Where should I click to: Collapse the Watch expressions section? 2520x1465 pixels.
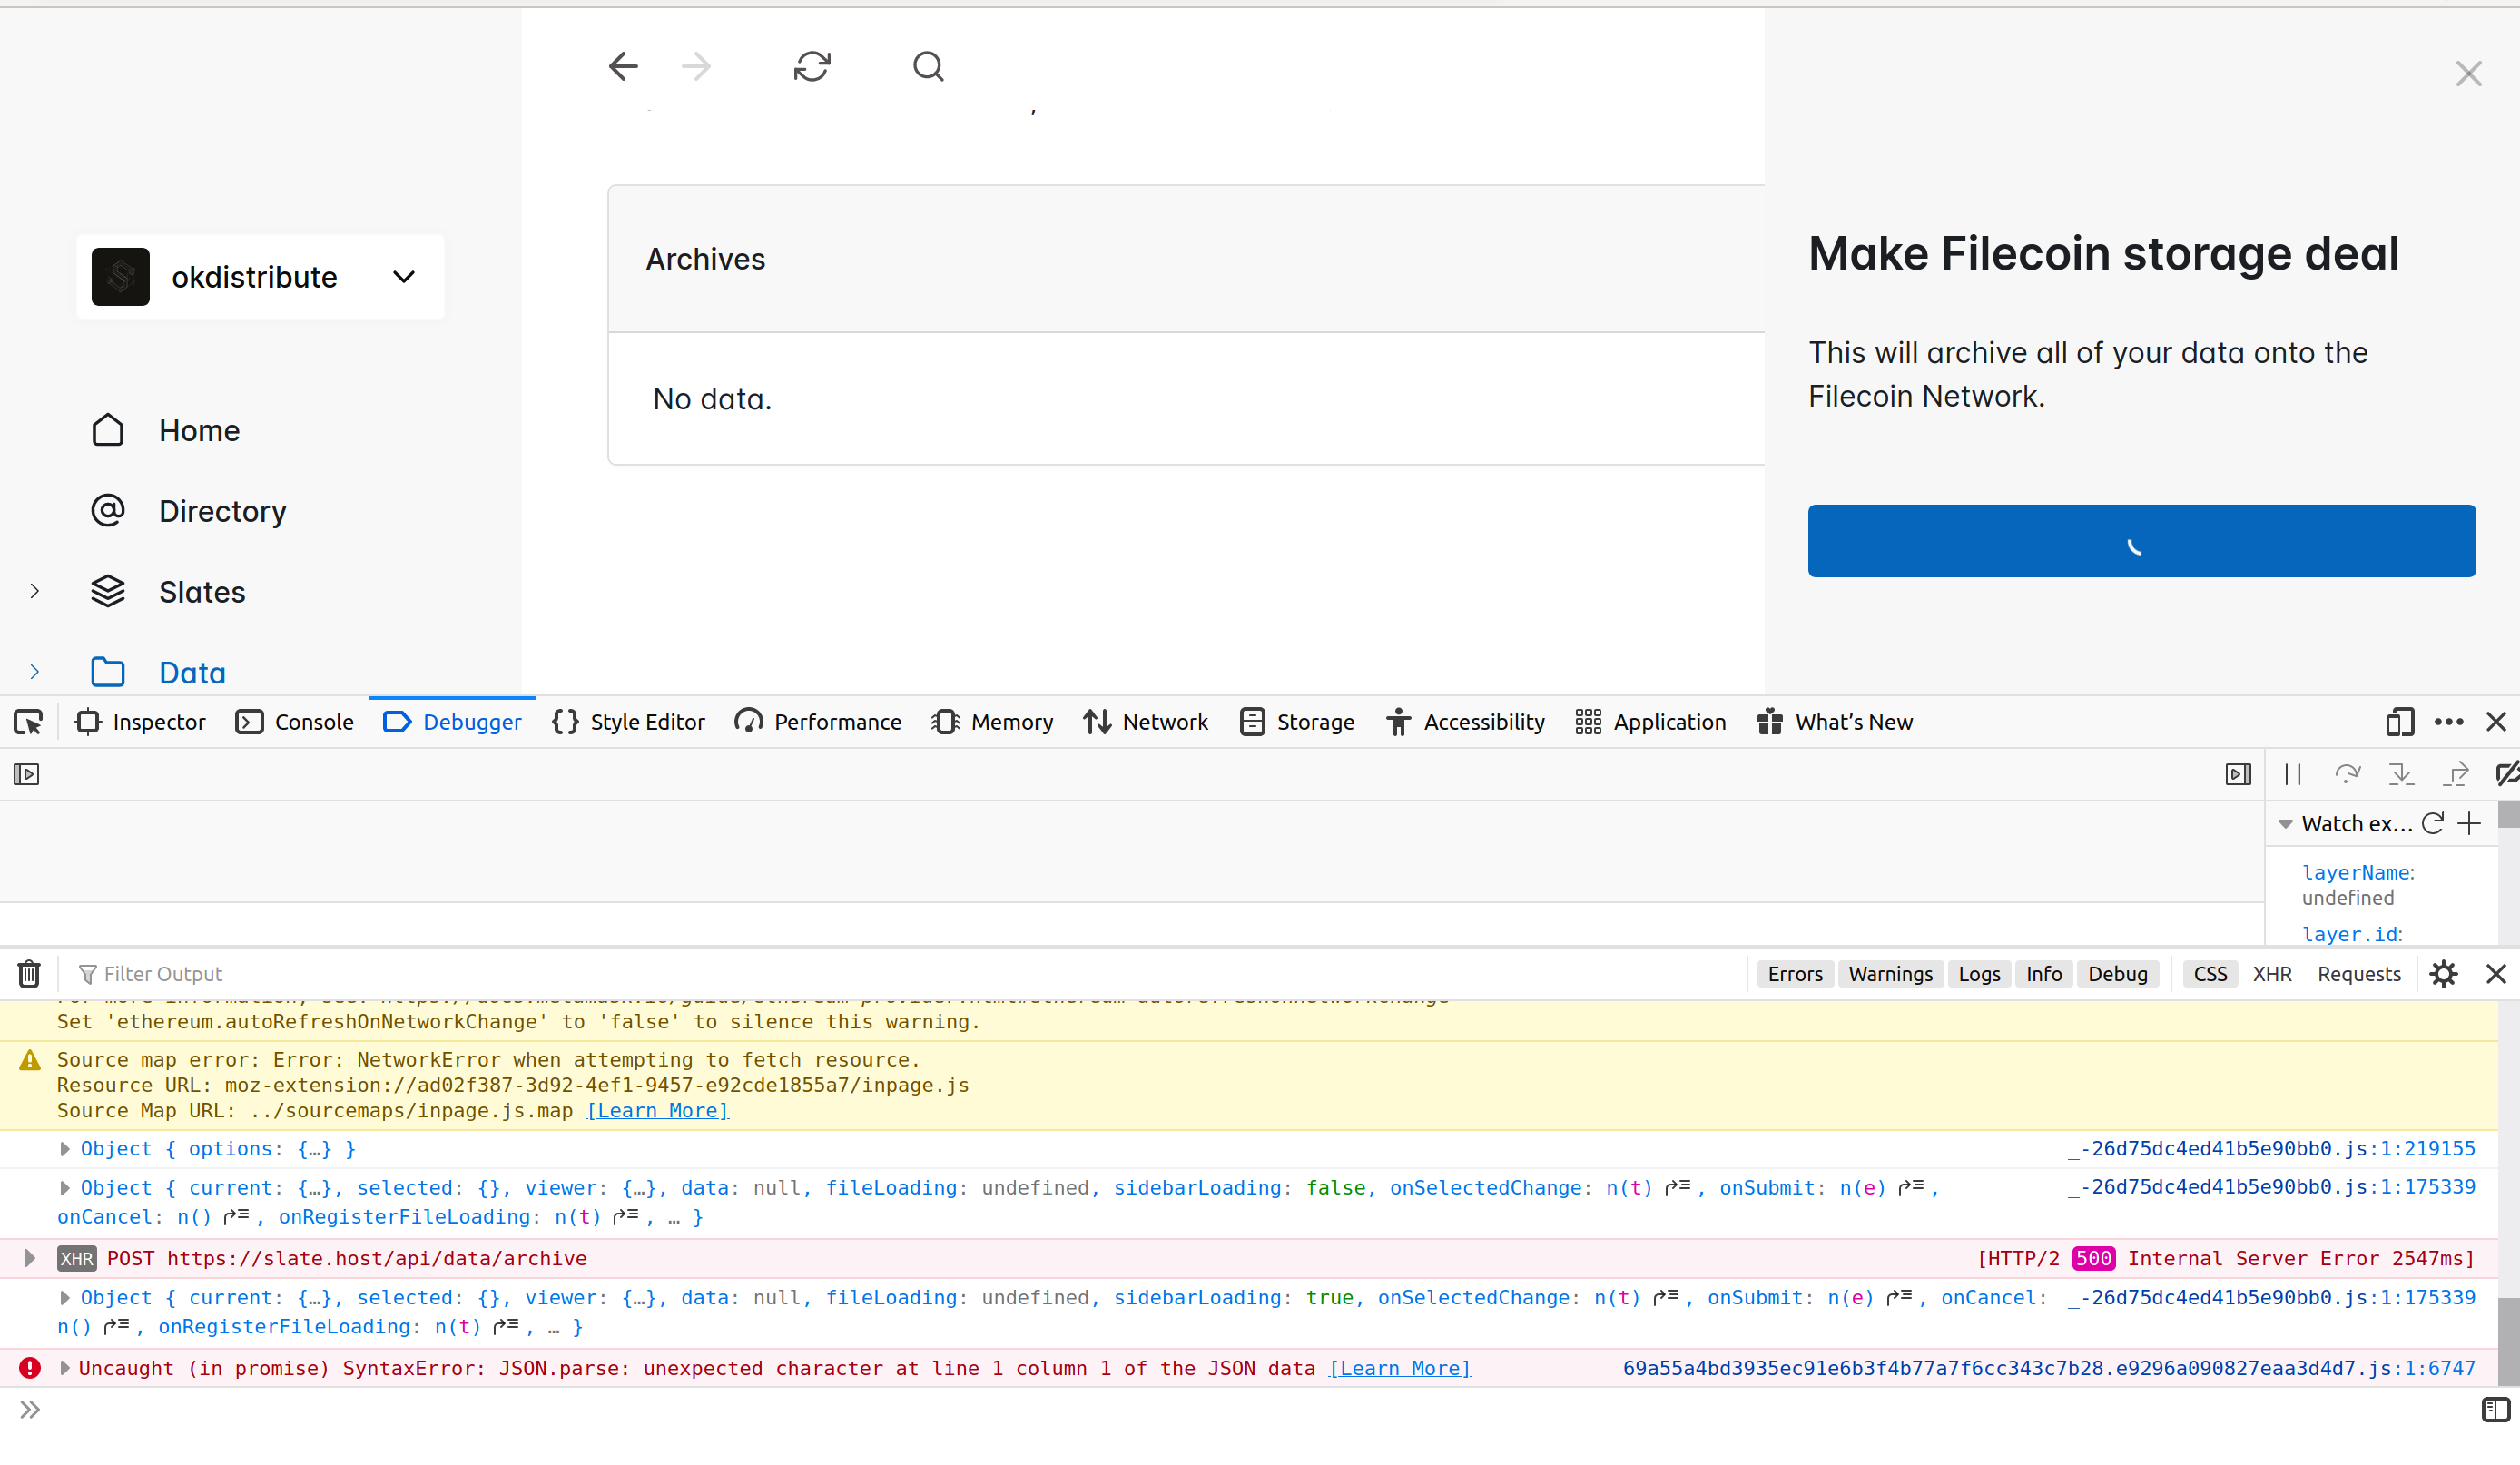[x=2285, y=824]
